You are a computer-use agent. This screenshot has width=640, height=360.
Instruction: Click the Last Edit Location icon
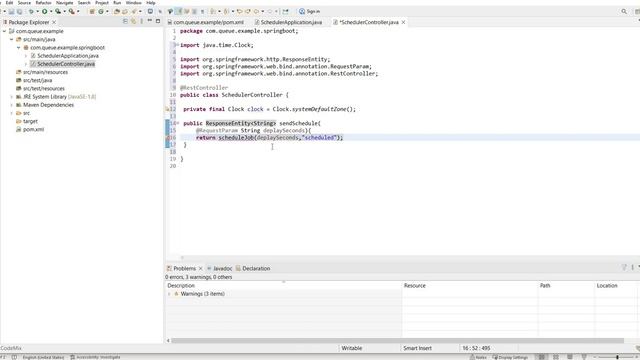point(240,11)
